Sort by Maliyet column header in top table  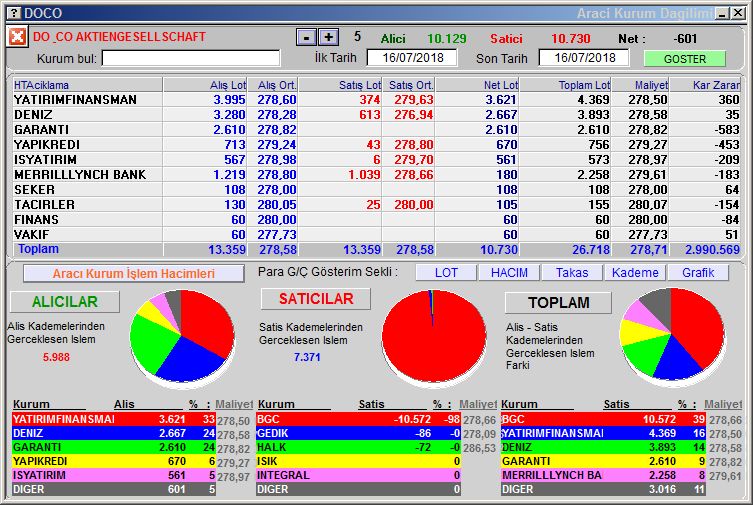tap(640, 85)
